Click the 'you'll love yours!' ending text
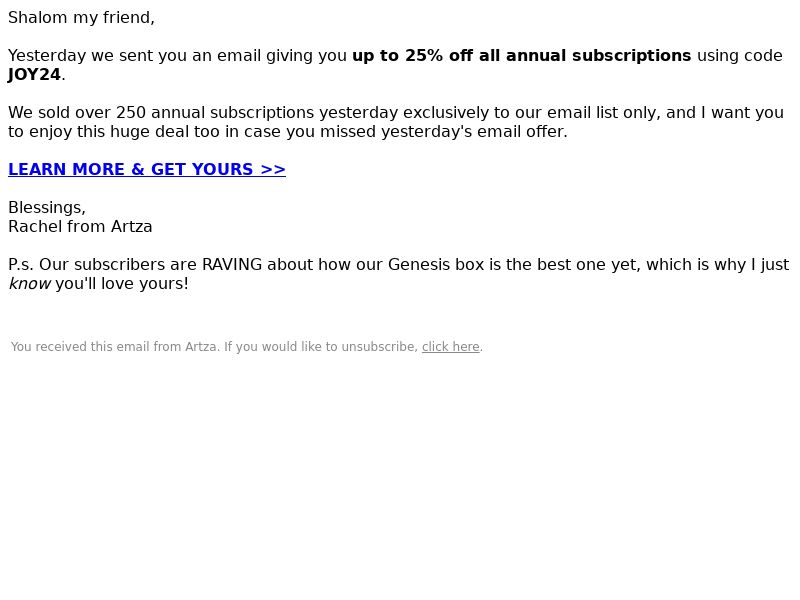This screenshot has width=800, height=600. [122, 284]
